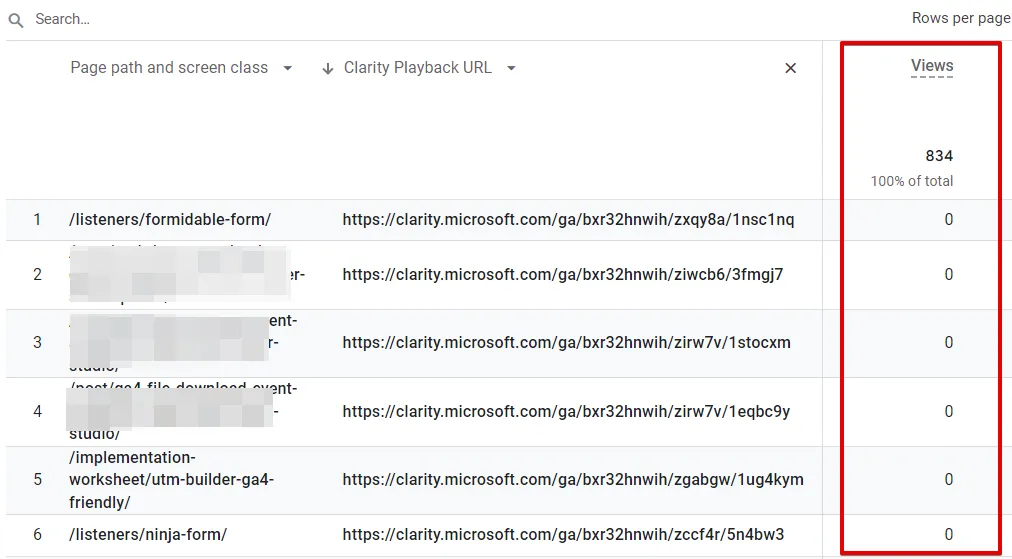Viewport: 1012px width, 559px height.
Task: Sort by the Views column header
Action: [x=931, y=66]
